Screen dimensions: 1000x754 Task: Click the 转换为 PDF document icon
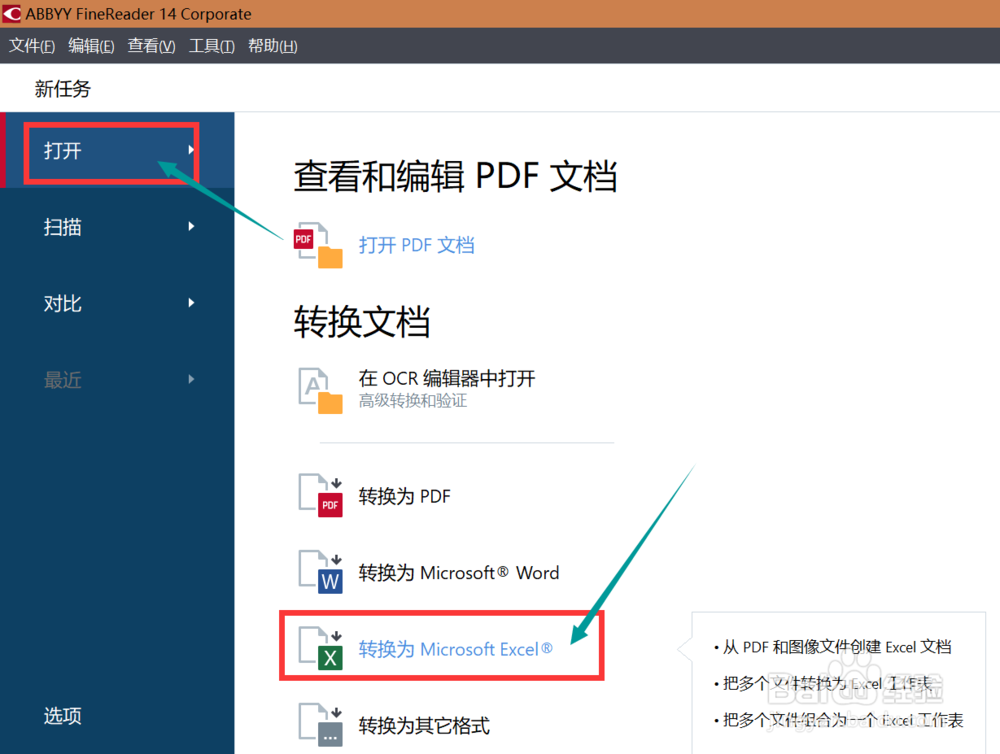(320, 494)
